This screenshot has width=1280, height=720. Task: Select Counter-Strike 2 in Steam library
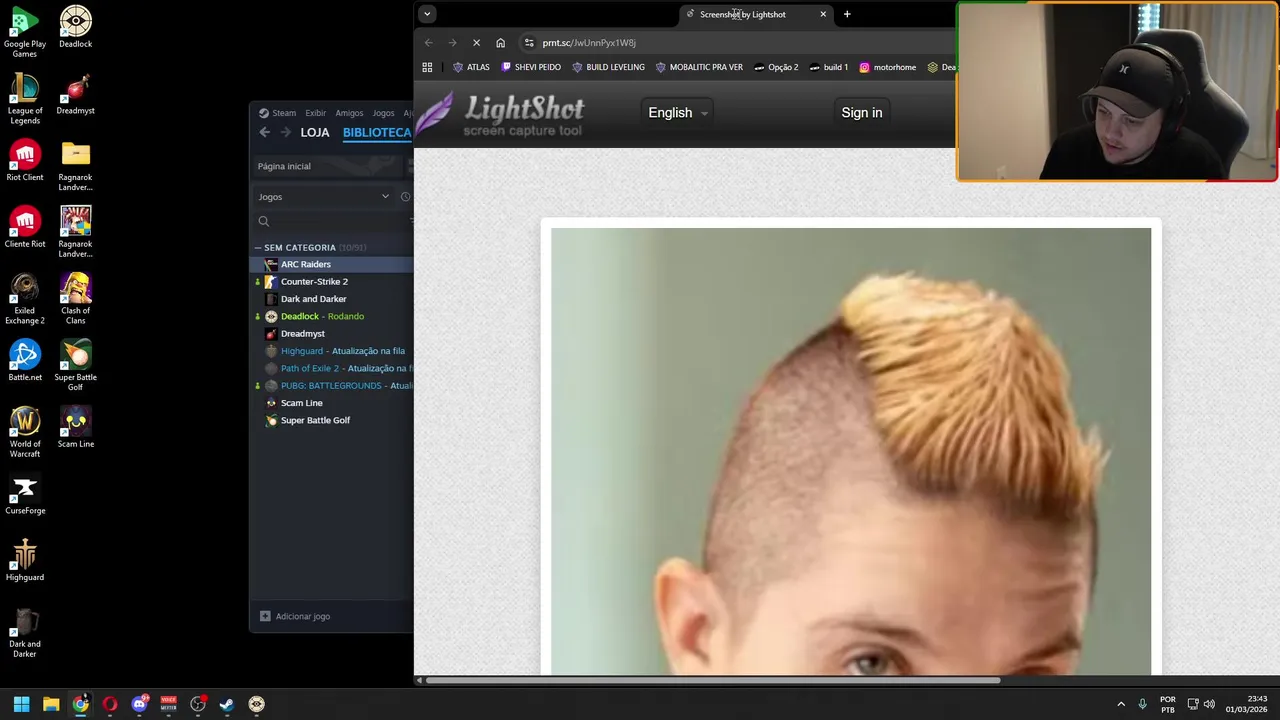click(332, 282)
